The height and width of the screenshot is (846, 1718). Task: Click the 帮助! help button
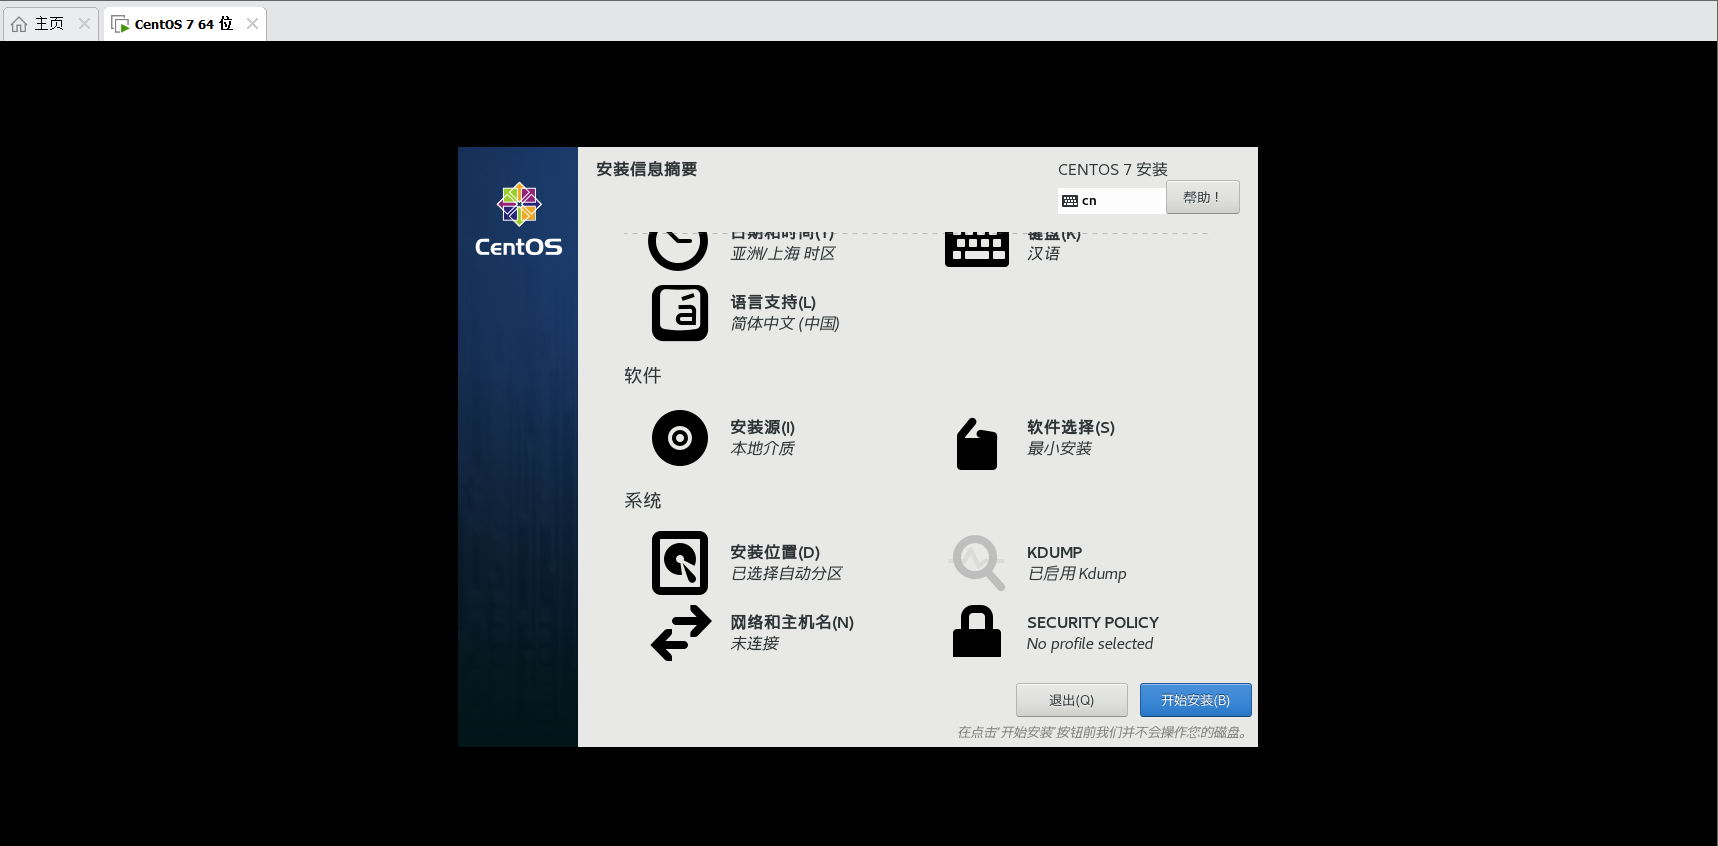(x=1202, y=197)
